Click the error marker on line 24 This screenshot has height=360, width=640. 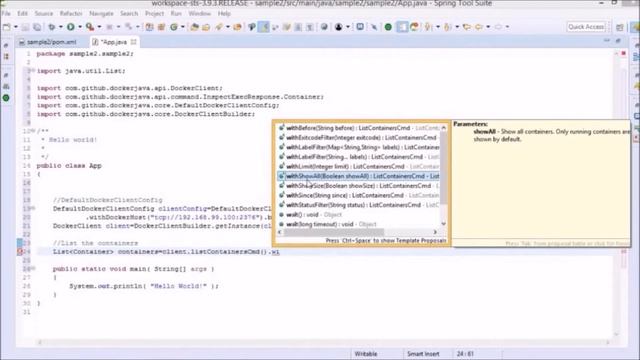point(20,252)
